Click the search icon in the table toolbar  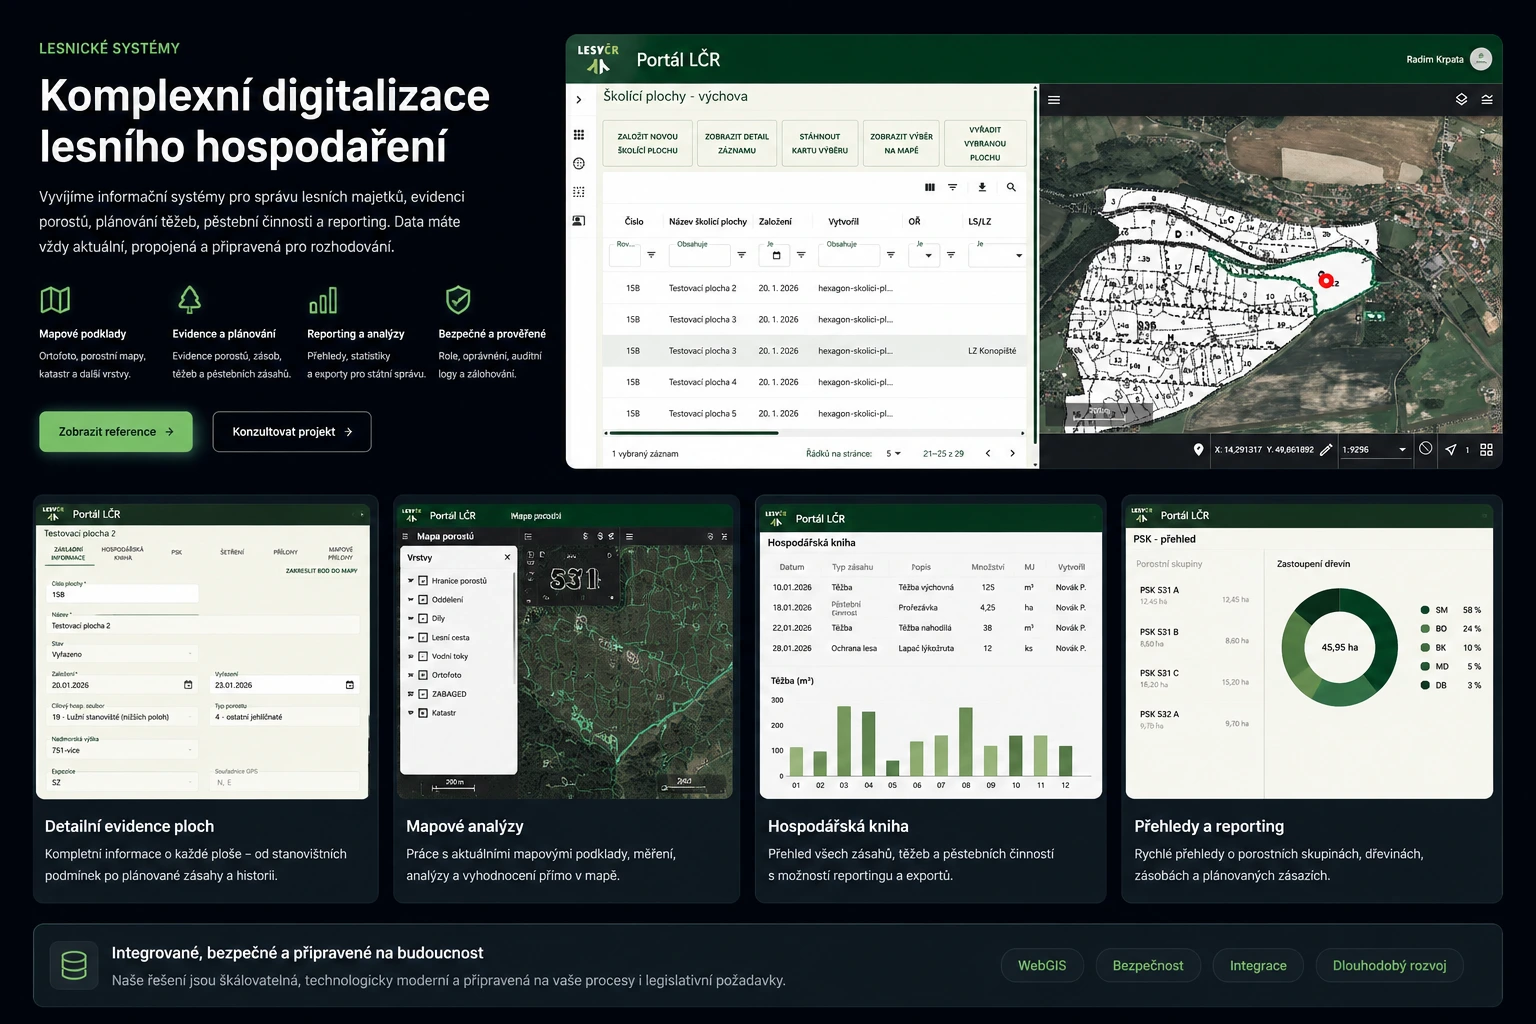click(x=1011, y=187)
